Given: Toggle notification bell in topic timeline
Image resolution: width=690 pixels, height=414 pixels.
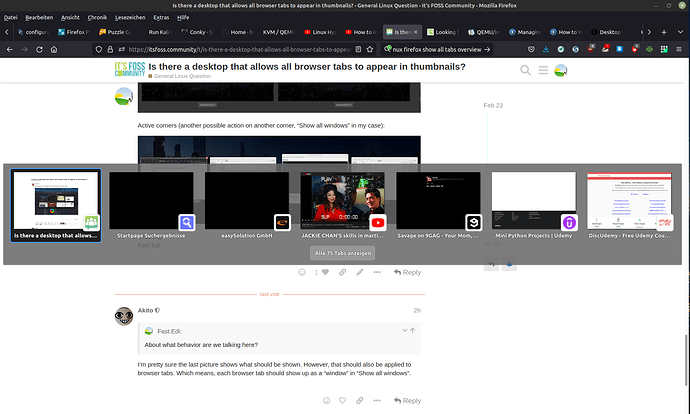Looking at the screenshot, I should click(x=509, y=264).
